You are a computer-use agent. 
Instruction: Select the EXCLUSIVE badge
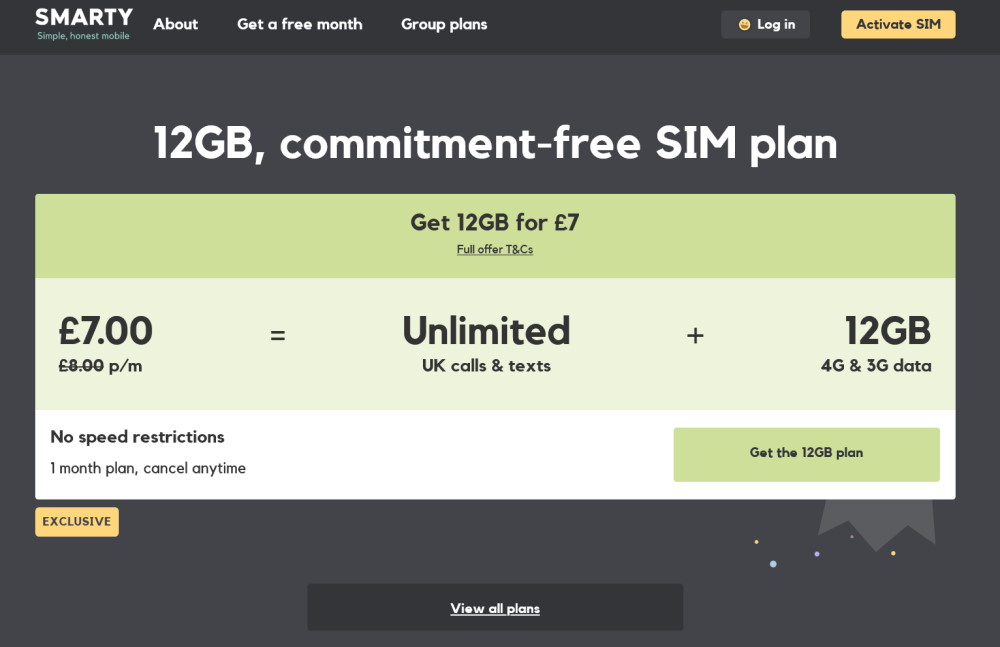pyautogui.click(x=76, y=521)
